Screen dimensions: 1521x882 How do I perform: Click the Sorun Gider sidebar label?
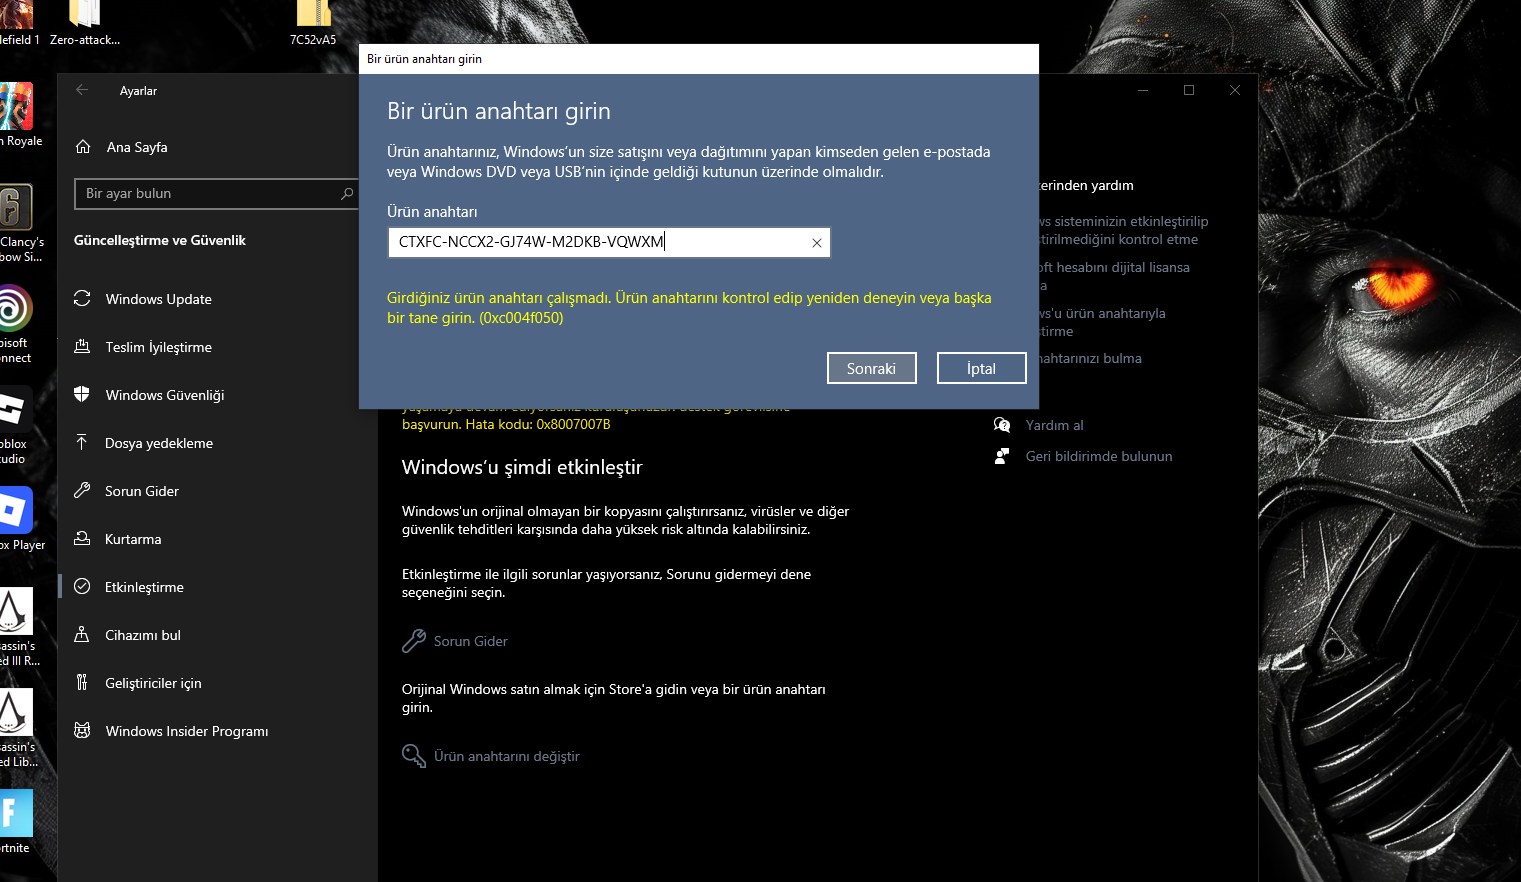[x=142, y=491]
